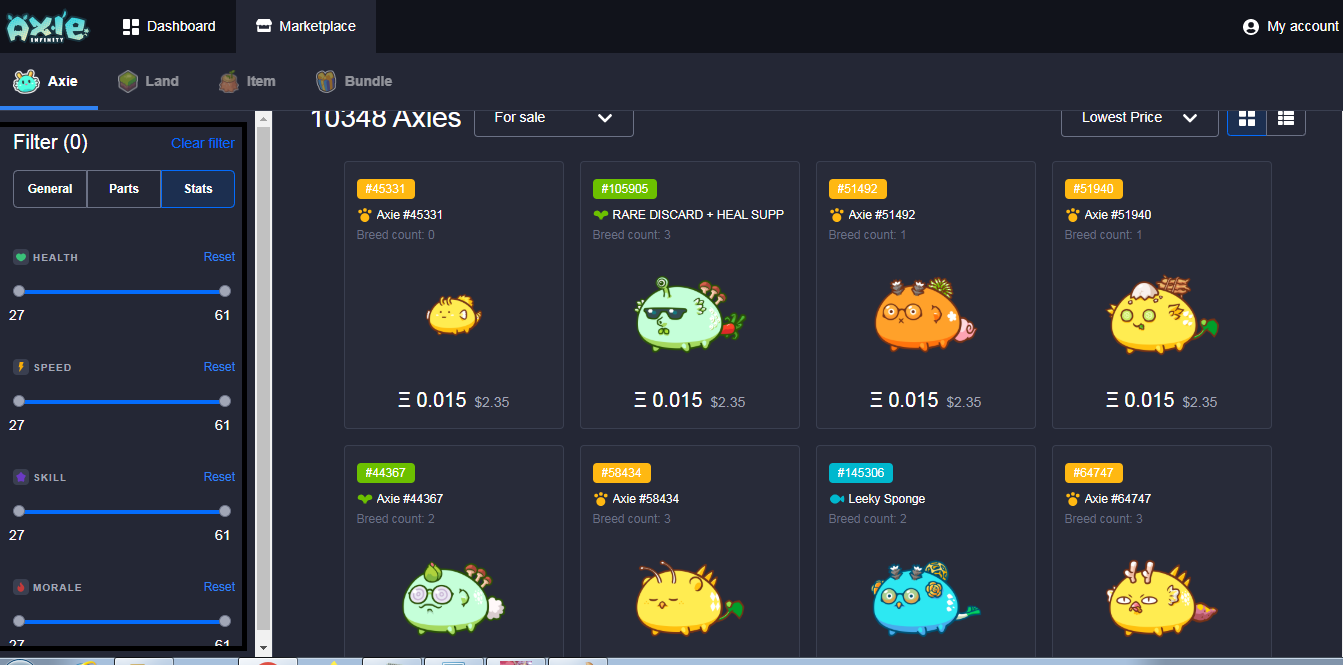
Task: Open Leeky Sponge axie image
Action: (x=925, y=597)
